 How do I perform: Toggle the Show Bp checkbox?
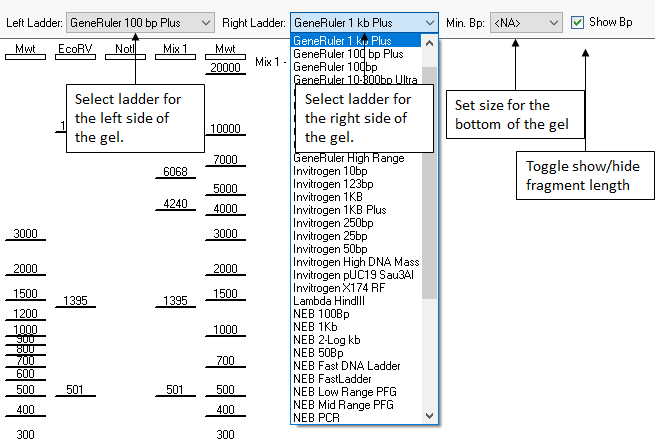click(578, 21)
